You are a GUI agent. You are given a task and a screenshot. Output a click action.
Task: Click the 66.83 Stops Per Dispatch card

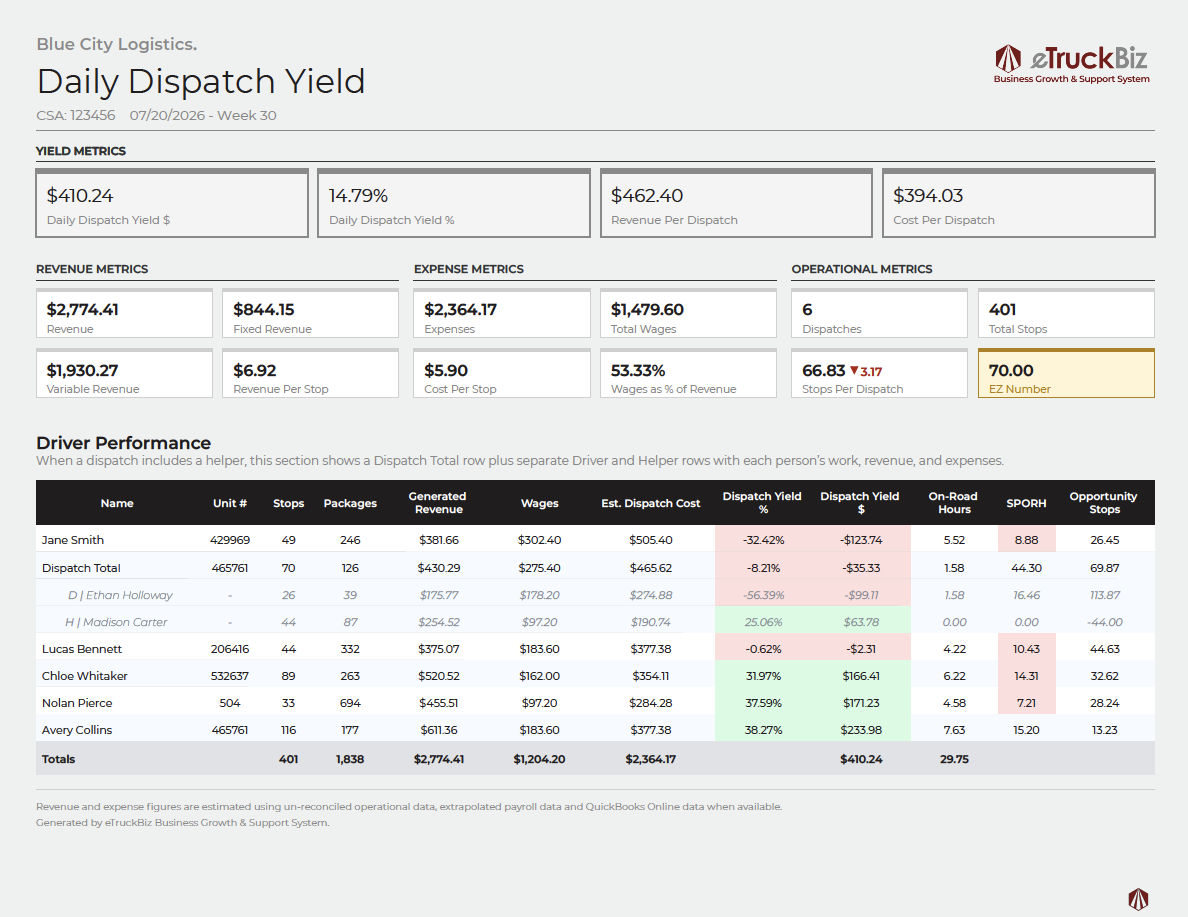[x=879, y=373]
